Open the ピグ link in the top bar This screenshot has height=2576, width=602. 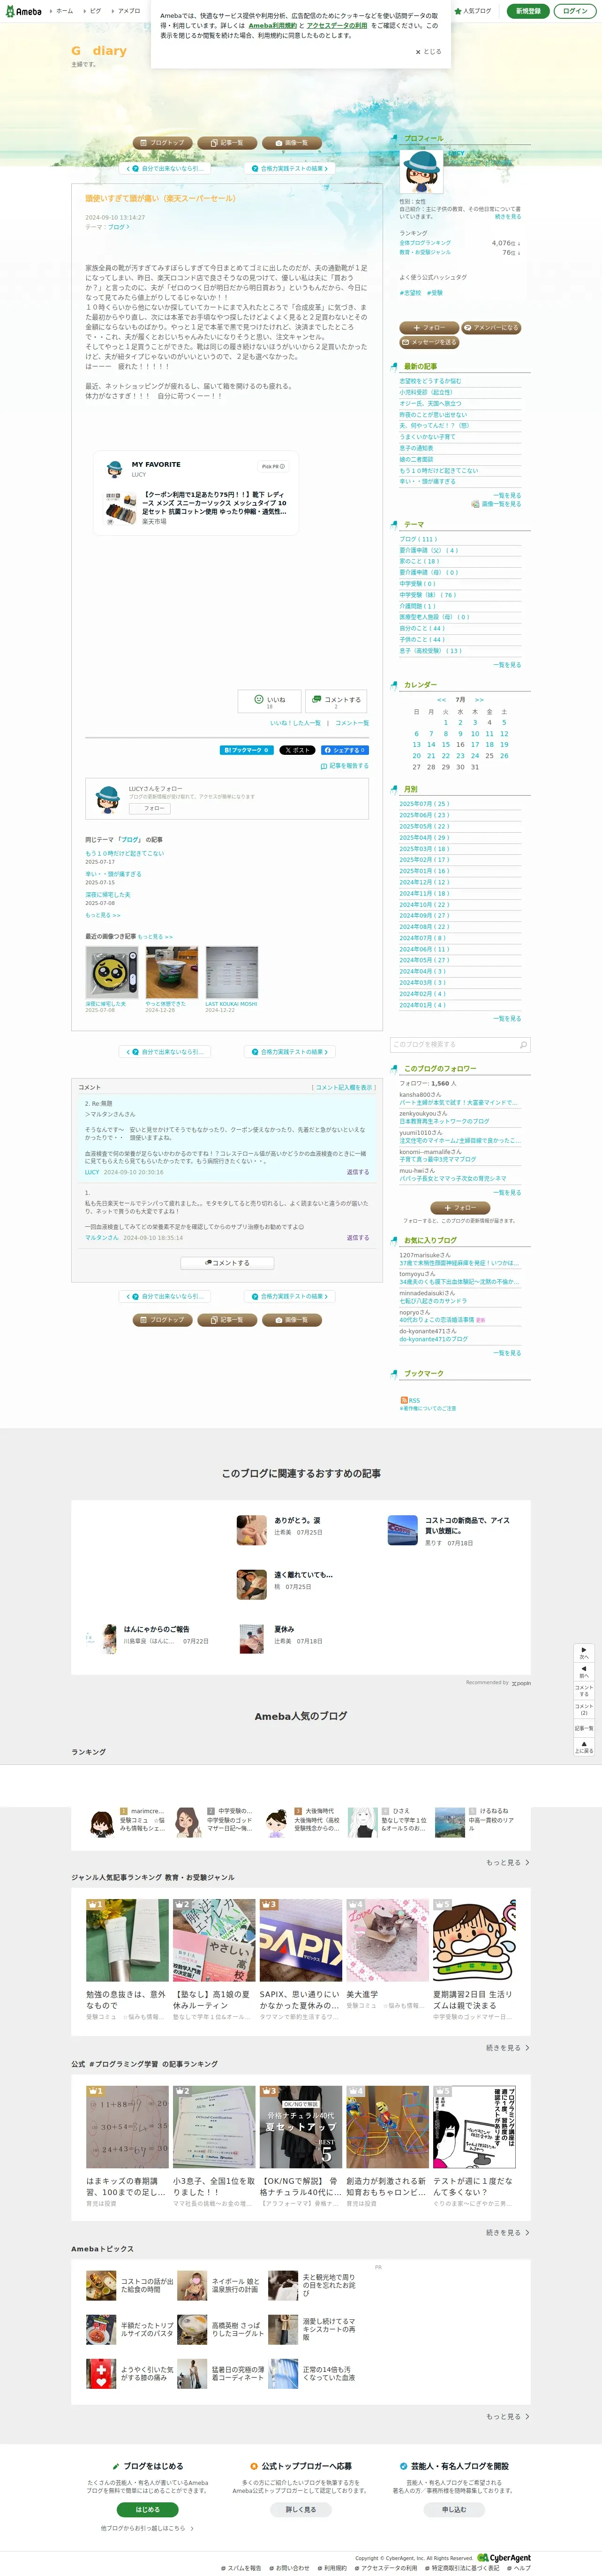click(92, 11)
